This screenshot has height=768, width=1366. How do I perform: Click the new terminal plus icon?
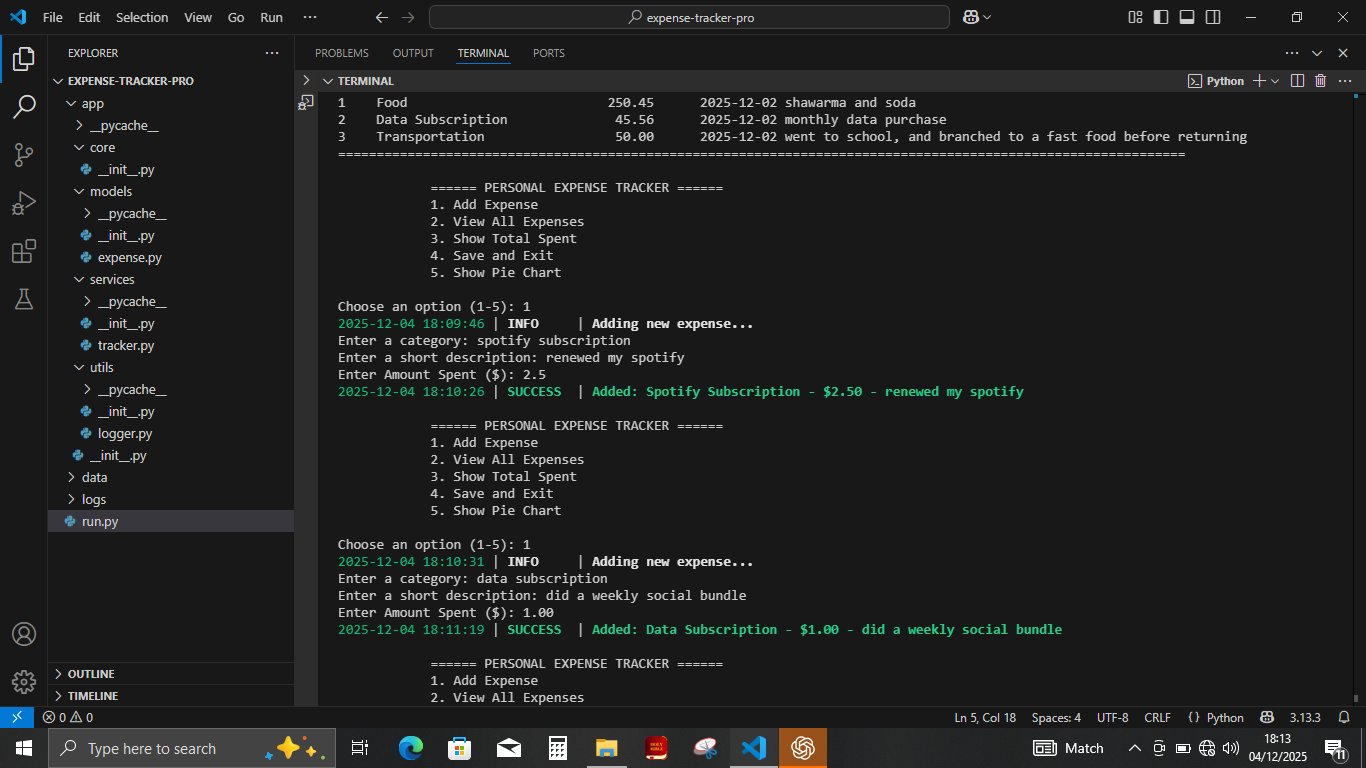click(x=1259, y=81)
